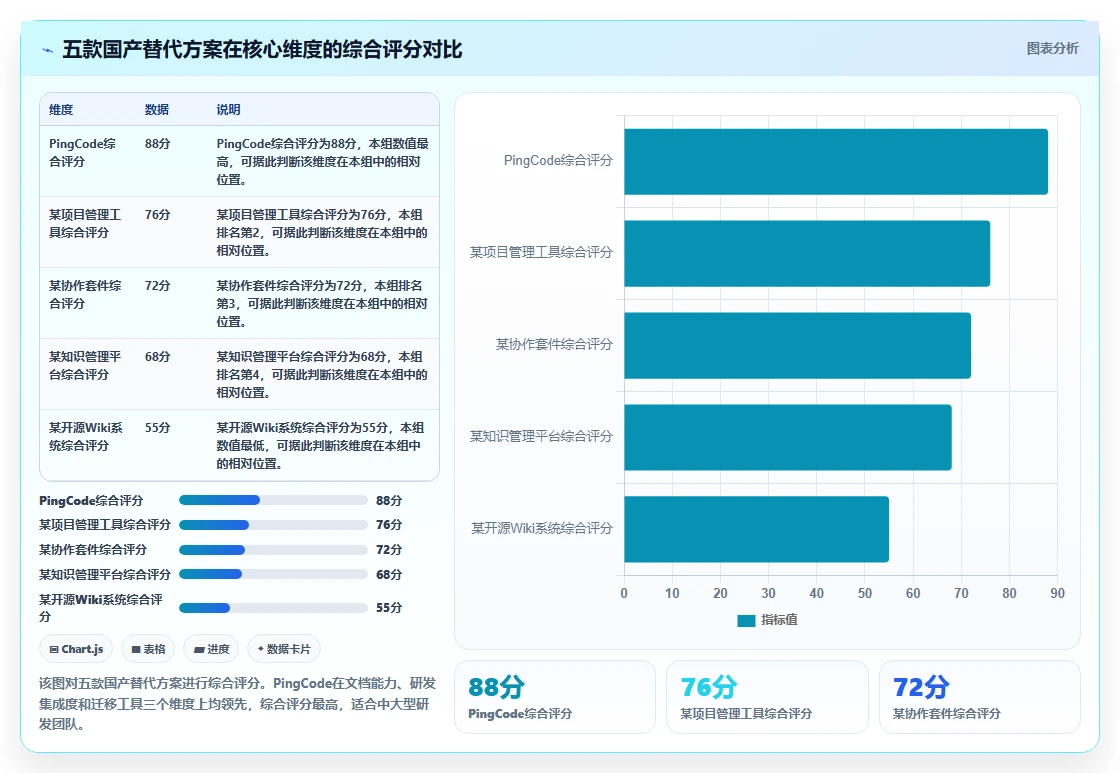Screen dimensions: 1120x773
Task: Click the 某开源Wiki系统综合评分 progress bar
Action: (x=273, y=608)
